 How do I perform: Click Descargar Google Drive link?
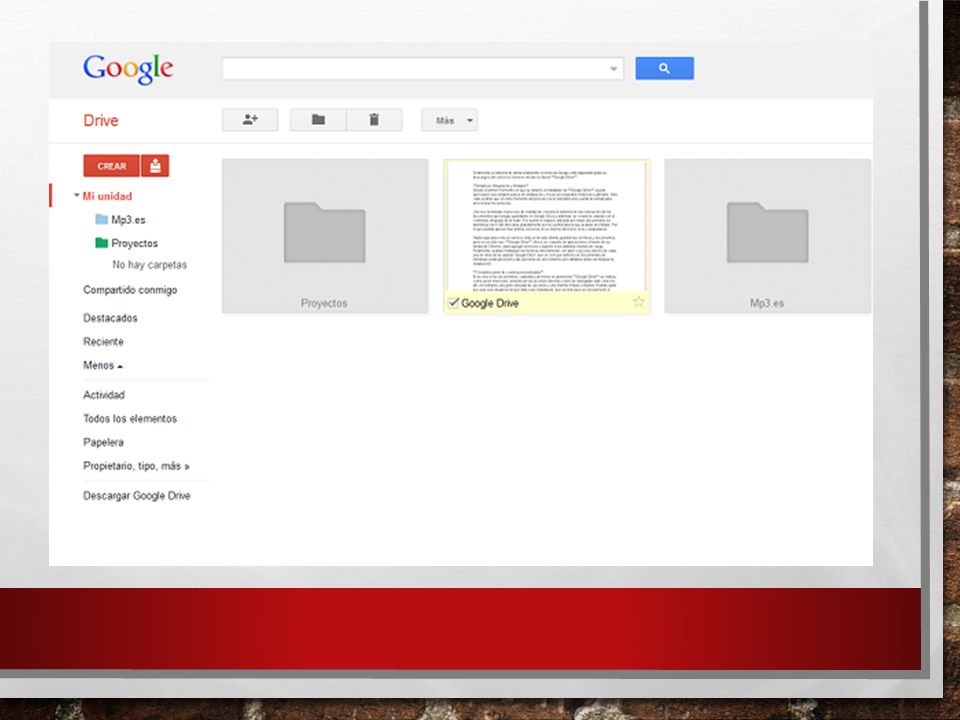[x=137, y=496]
